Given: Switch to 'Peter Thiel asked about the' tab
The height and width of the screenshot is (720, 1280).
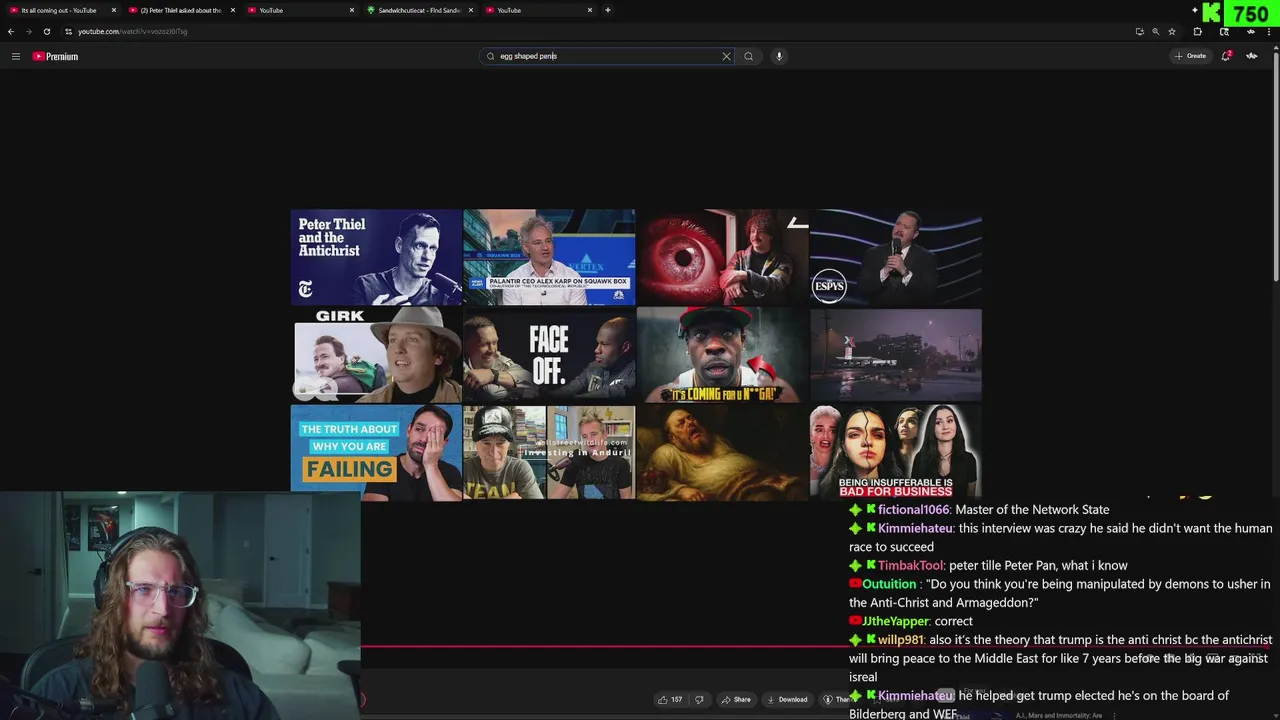Looking at the screenshot, I should tap(180, 10).
